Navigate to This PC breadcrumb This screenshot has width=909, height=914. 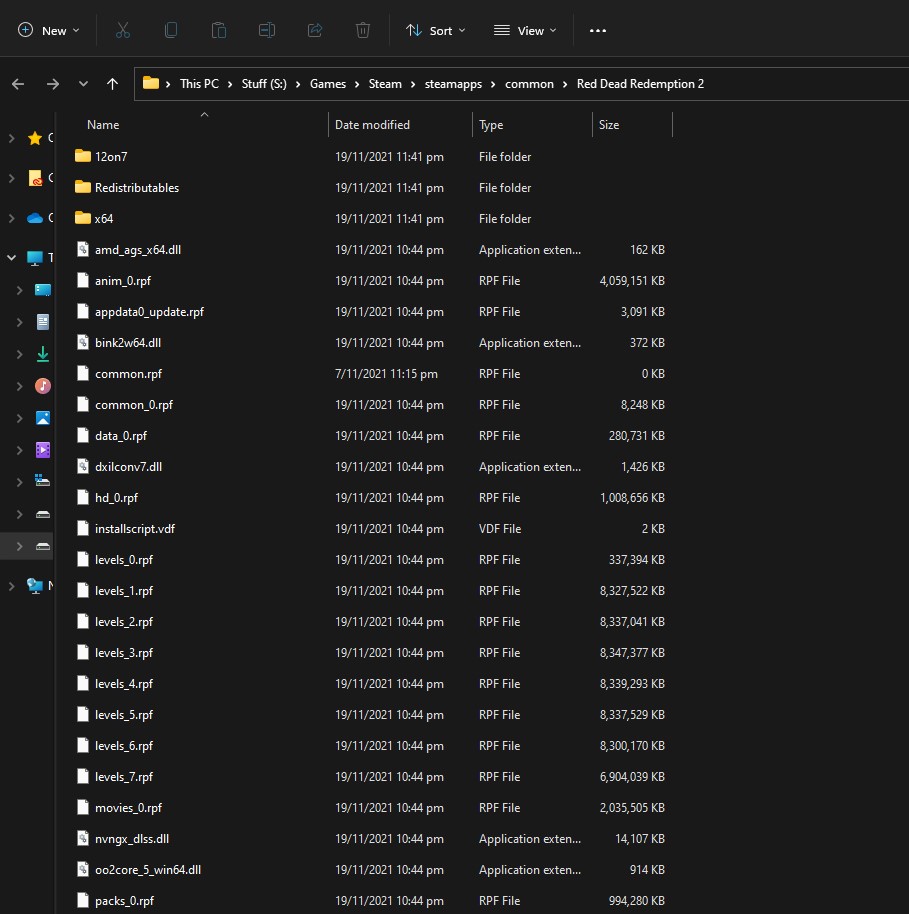click(199, 84)
